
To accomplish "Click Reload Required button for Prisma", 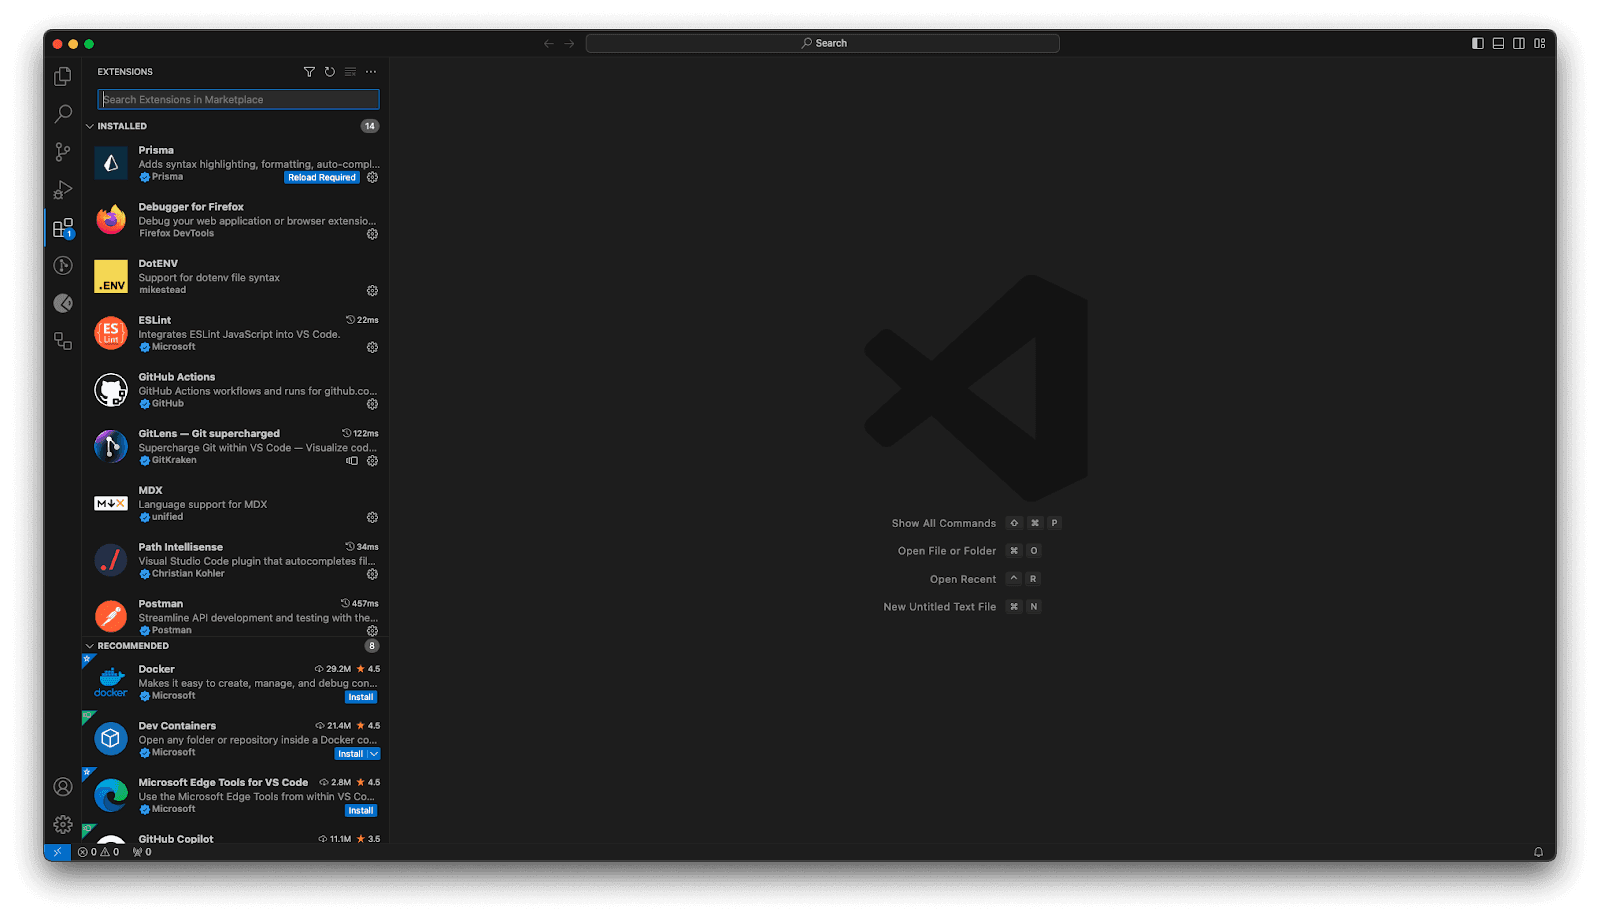I will [321, 177].
